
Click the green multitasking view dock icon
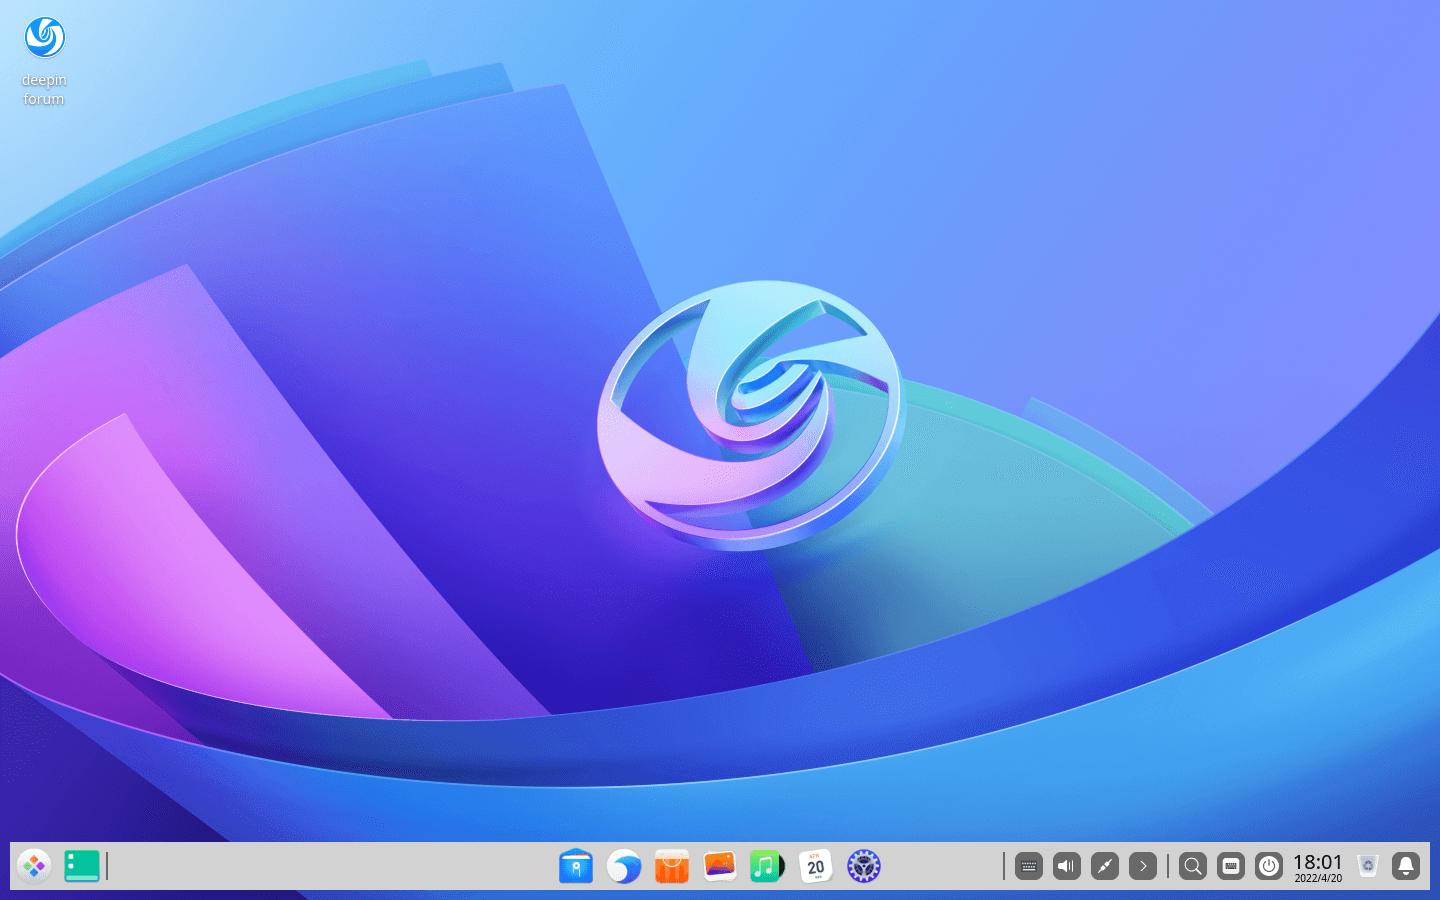[x=82, y=866]
